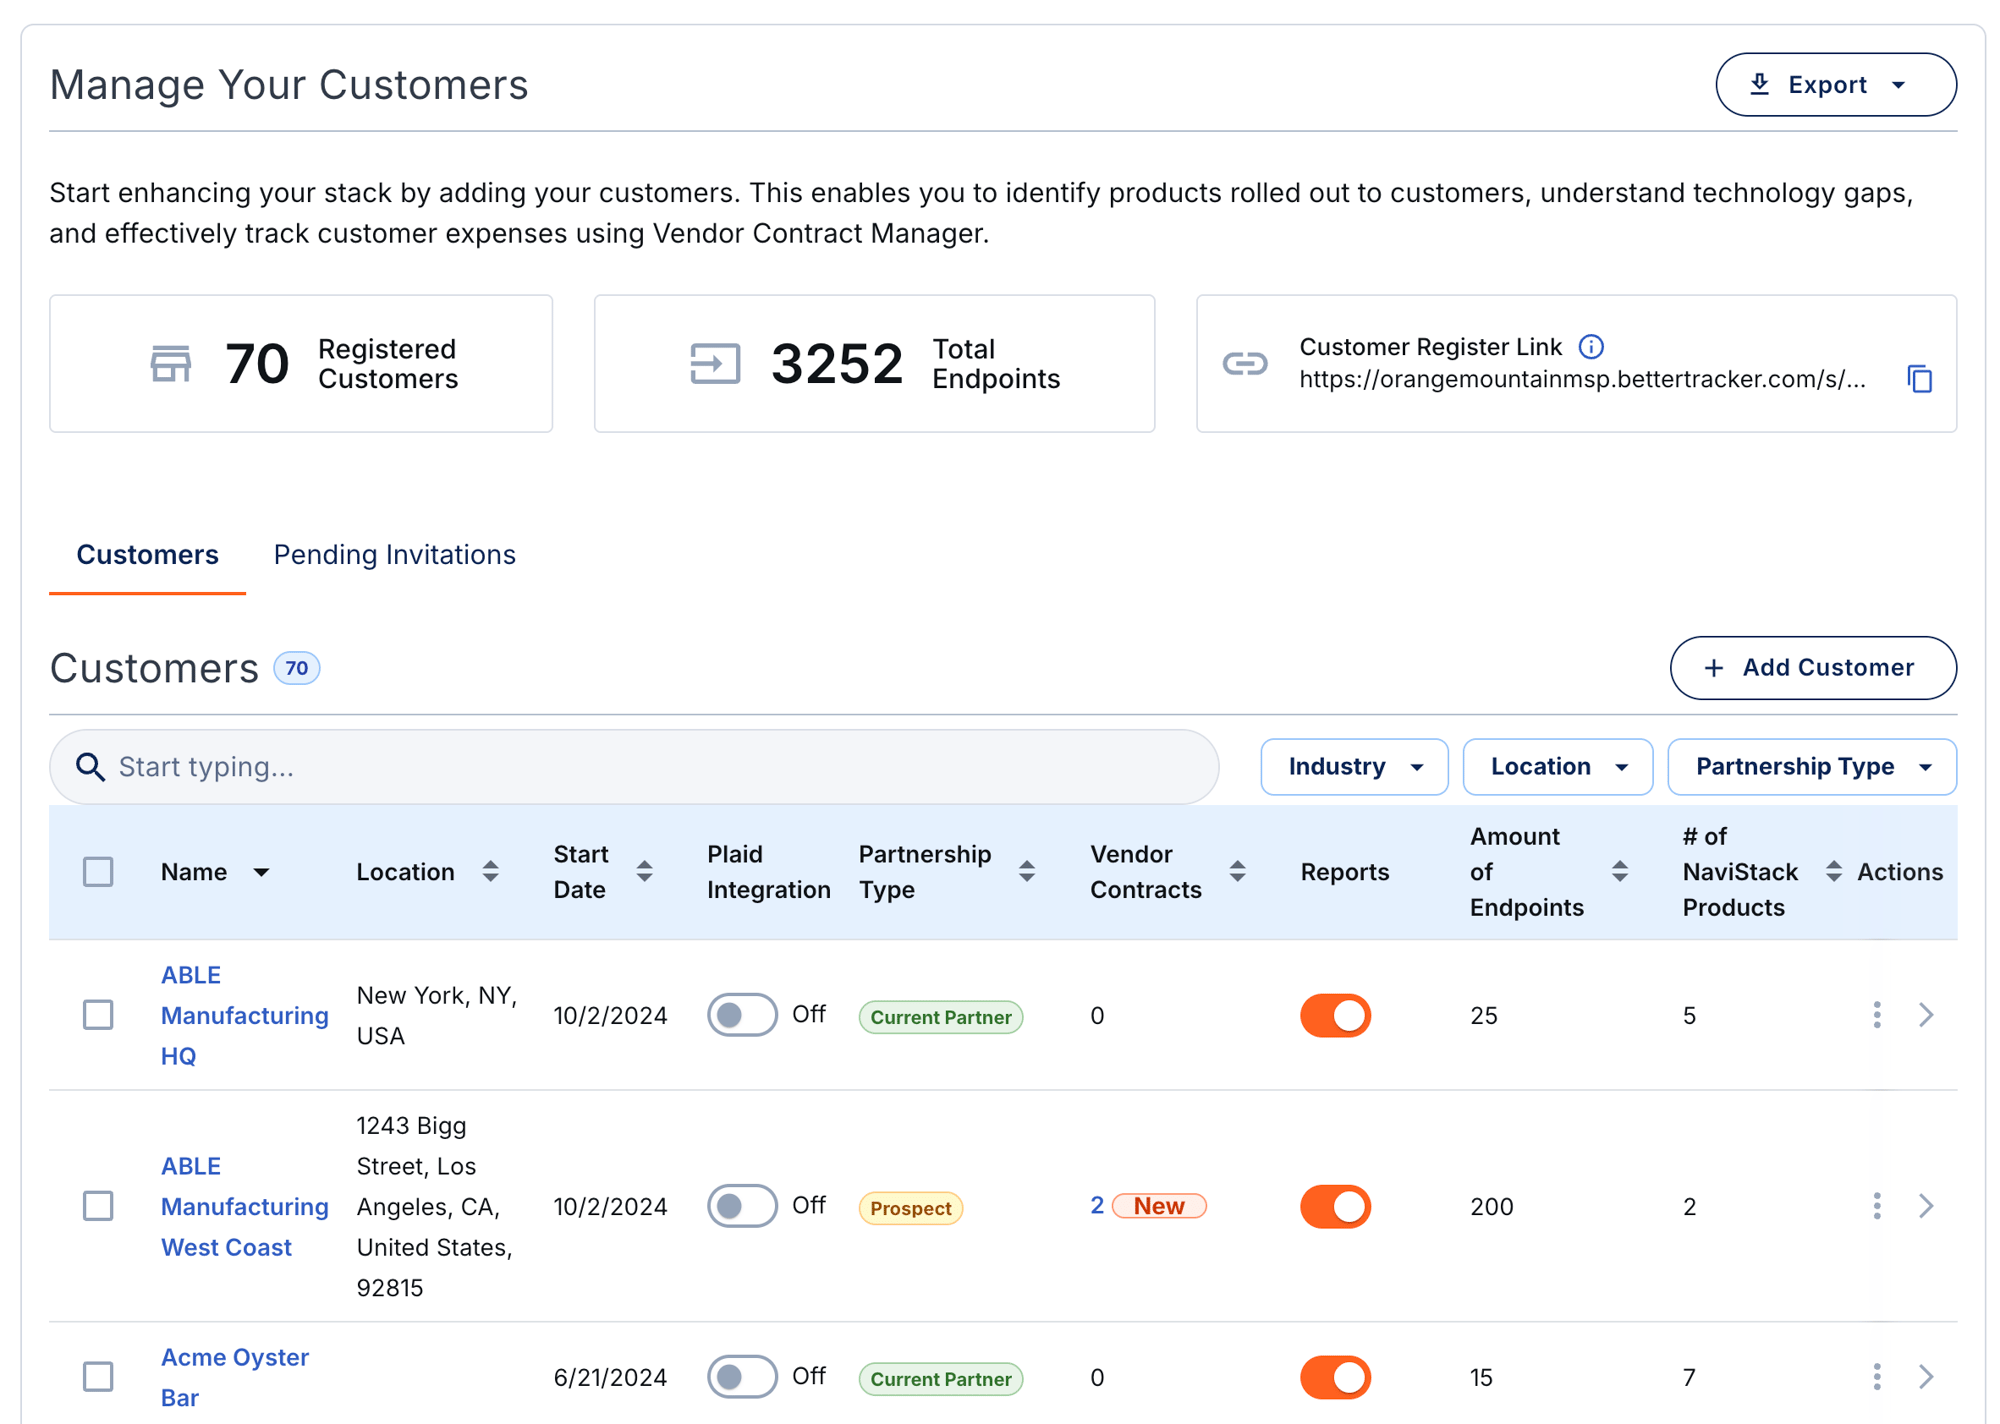Open the Industry filter dropdown
This screenshot has height=1424, width=2000.
click(x=1354, y=767)
